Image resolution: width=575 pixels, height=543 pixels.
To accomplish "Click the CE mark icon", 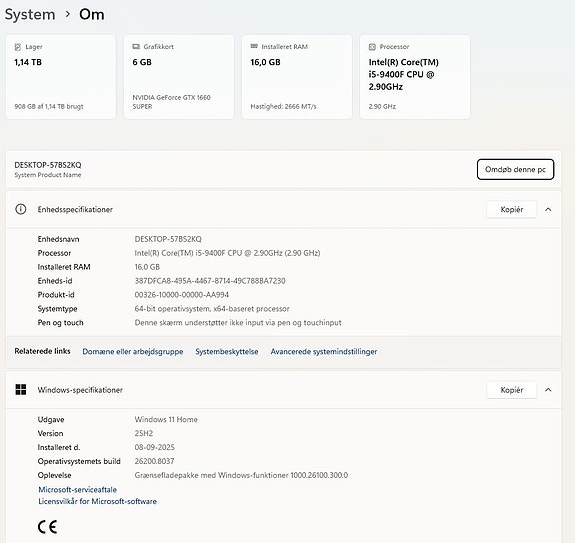I will [x=48, y=527].
